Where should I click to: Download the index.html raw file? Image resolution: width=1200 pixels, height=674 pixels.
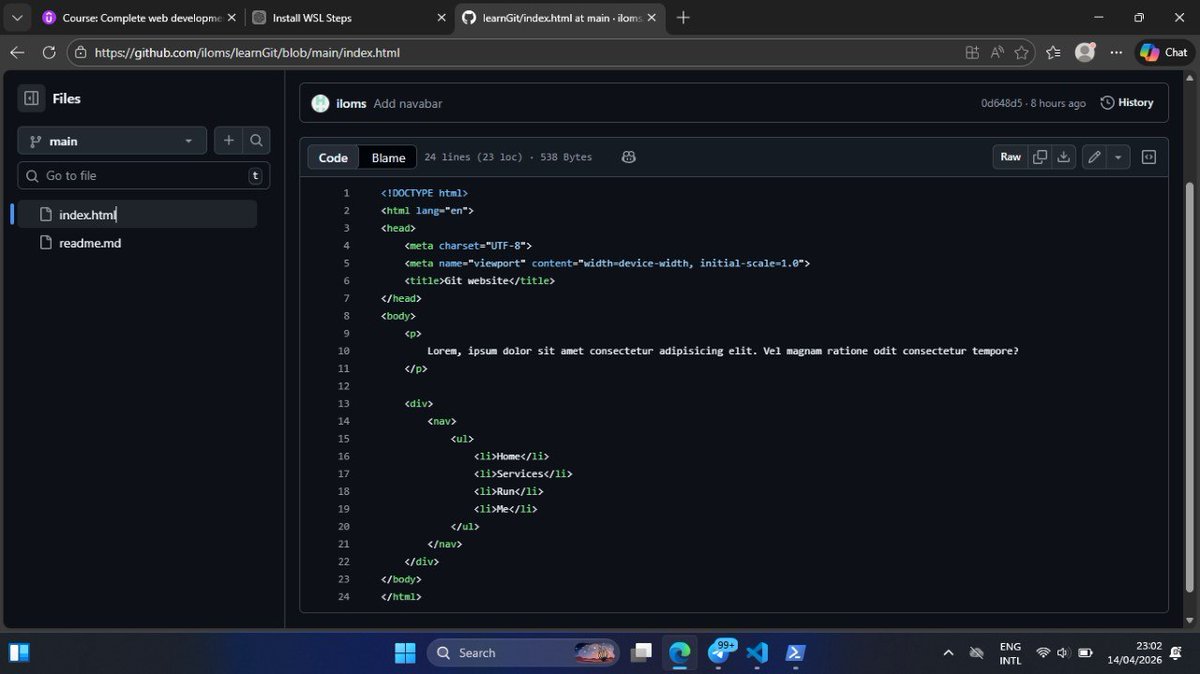(1063, 157)
